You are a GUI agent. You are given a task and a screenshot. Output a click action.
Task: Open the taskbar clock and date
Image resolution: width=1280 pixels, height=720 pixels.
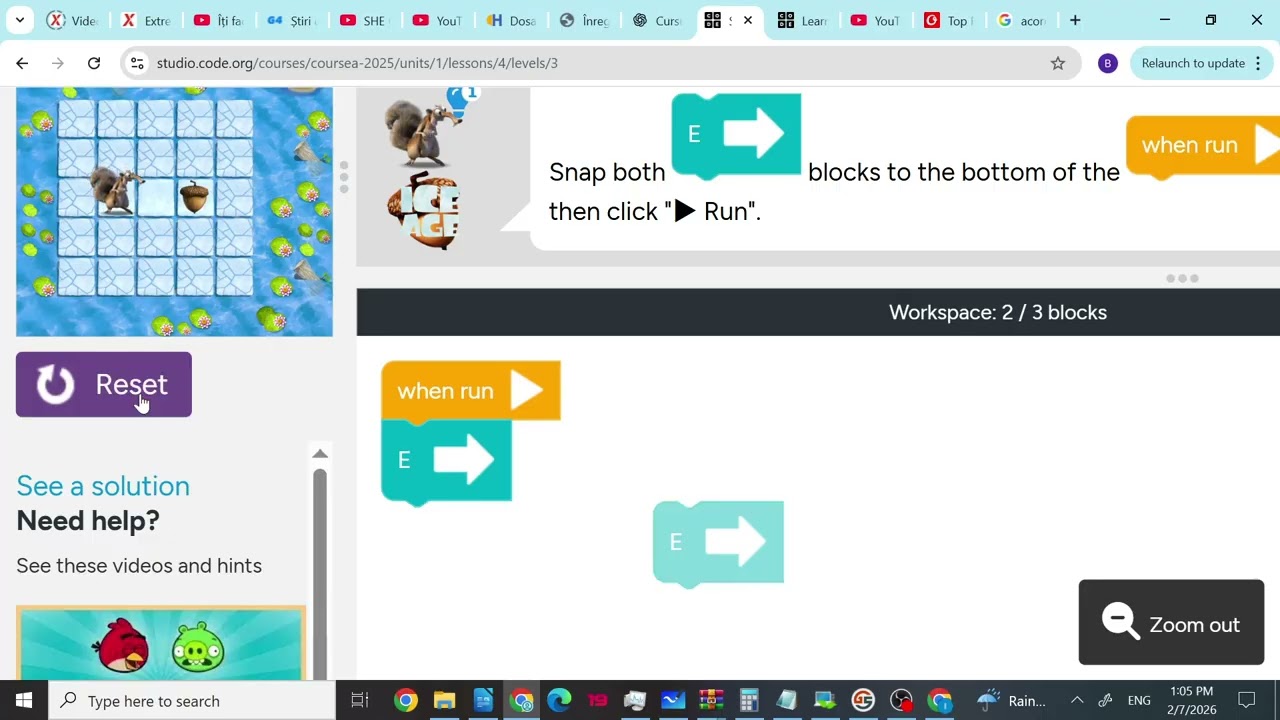[1190, 700]
